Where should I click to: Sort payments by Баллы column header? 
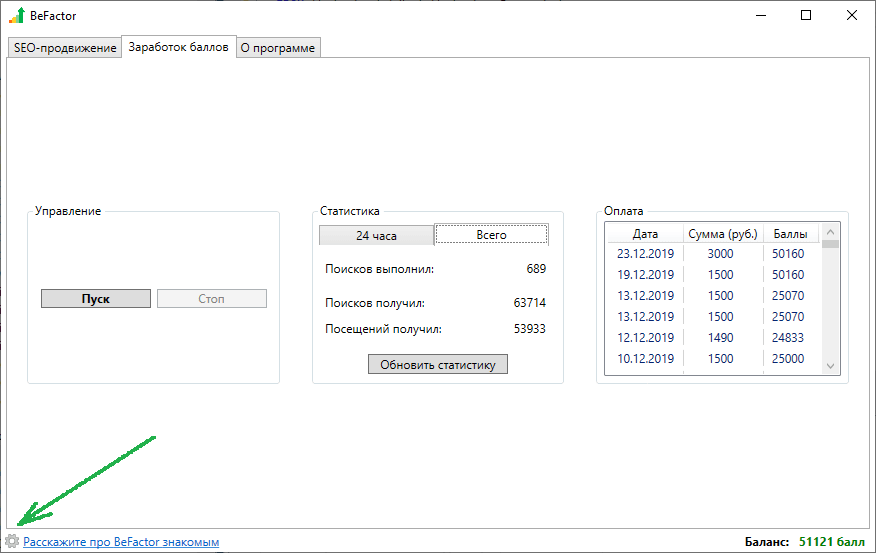(x=790, y=234)
